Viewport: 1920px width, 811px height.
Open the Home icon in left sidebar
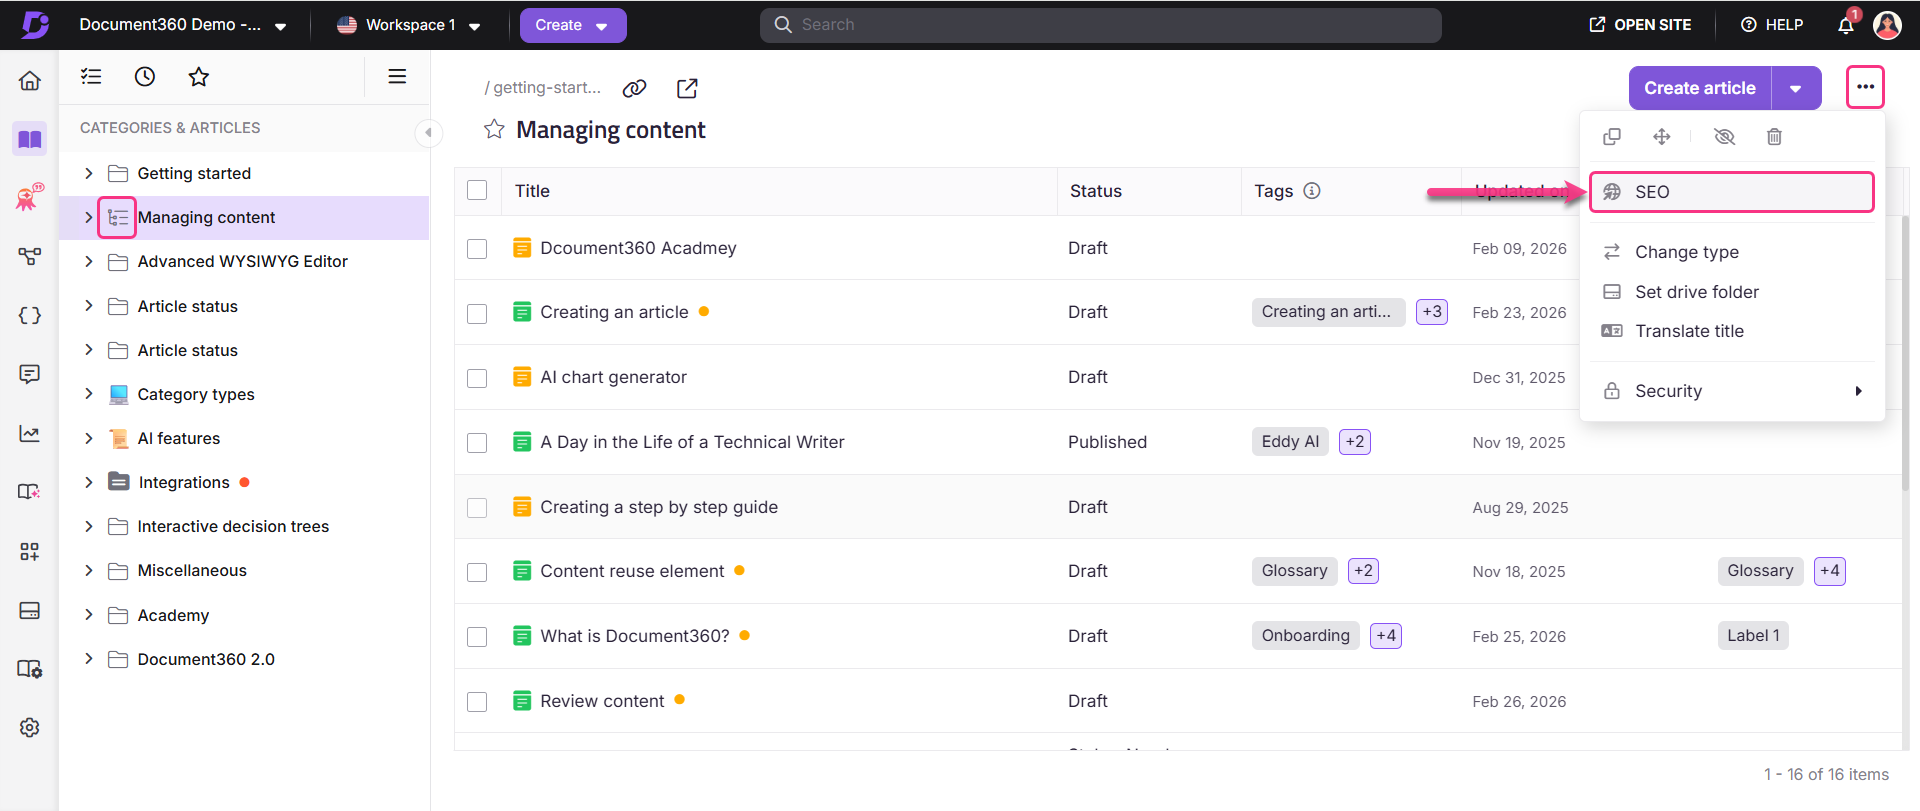click(30, 81)
